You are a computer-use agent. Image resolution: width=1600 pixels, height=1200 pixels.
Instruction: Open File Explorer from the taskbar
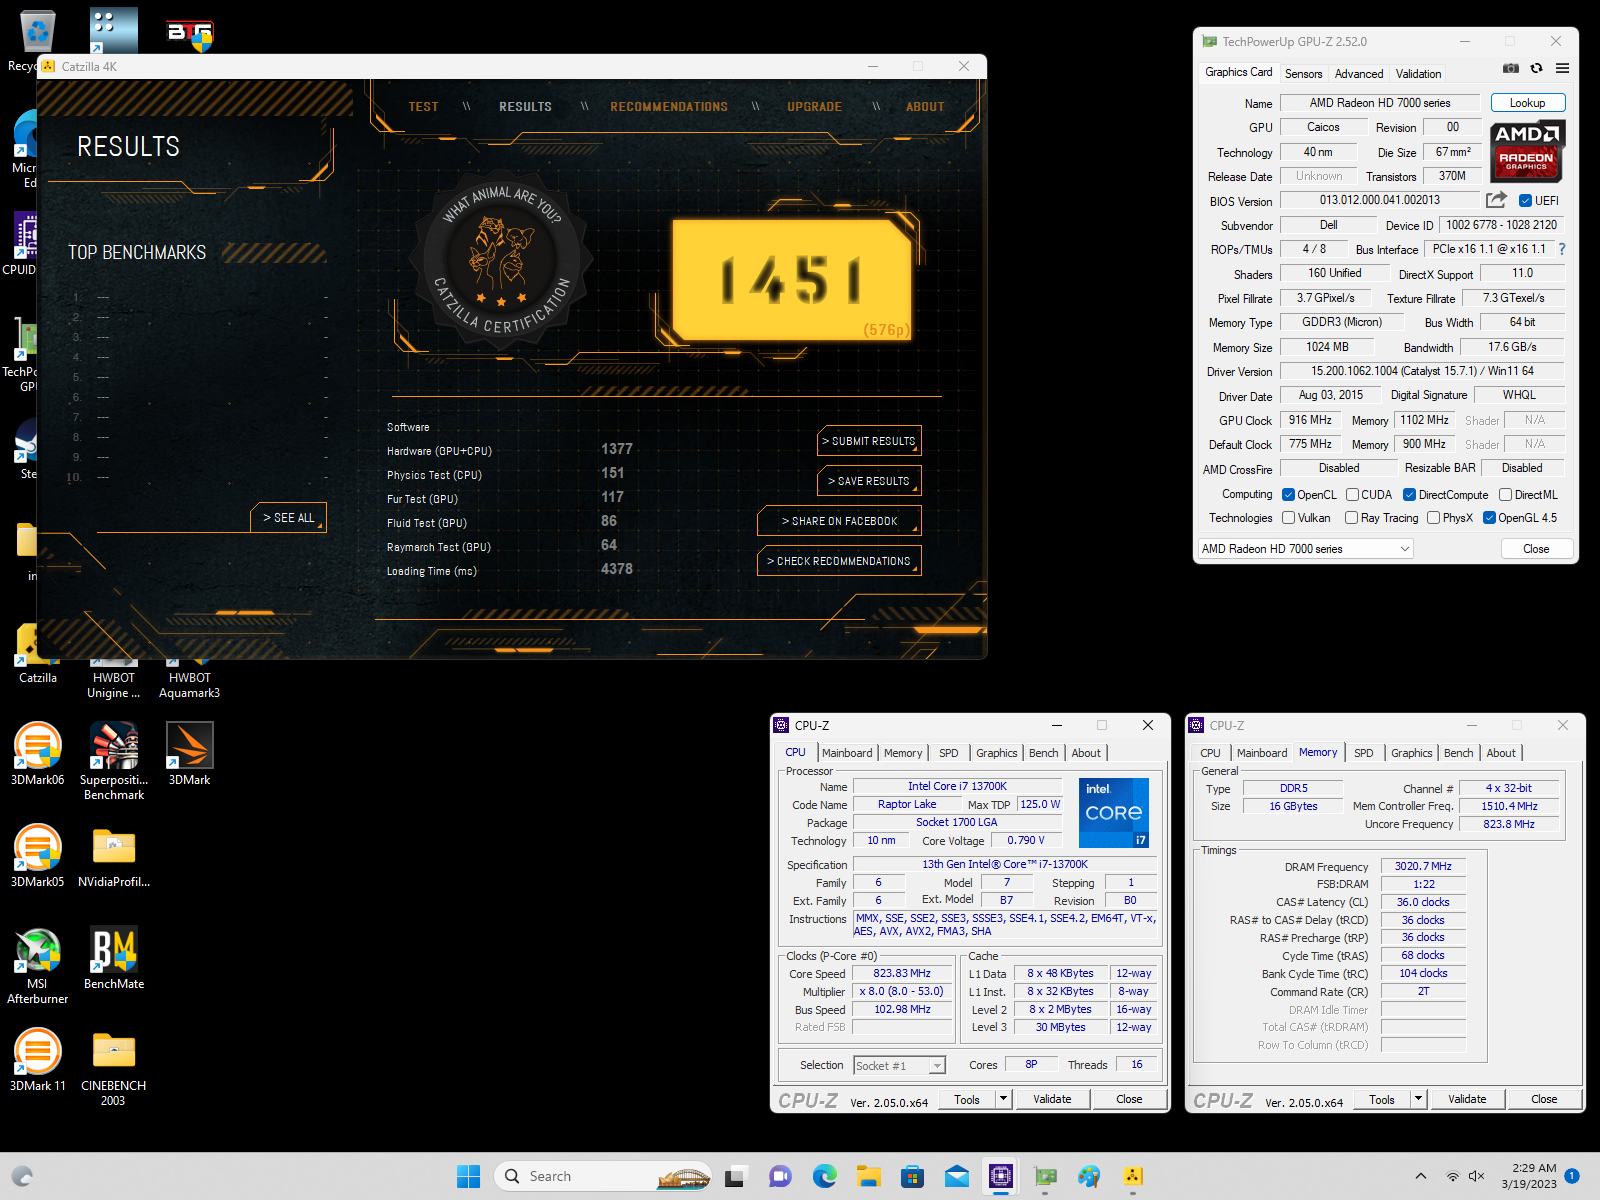(x=868, y=1176)
